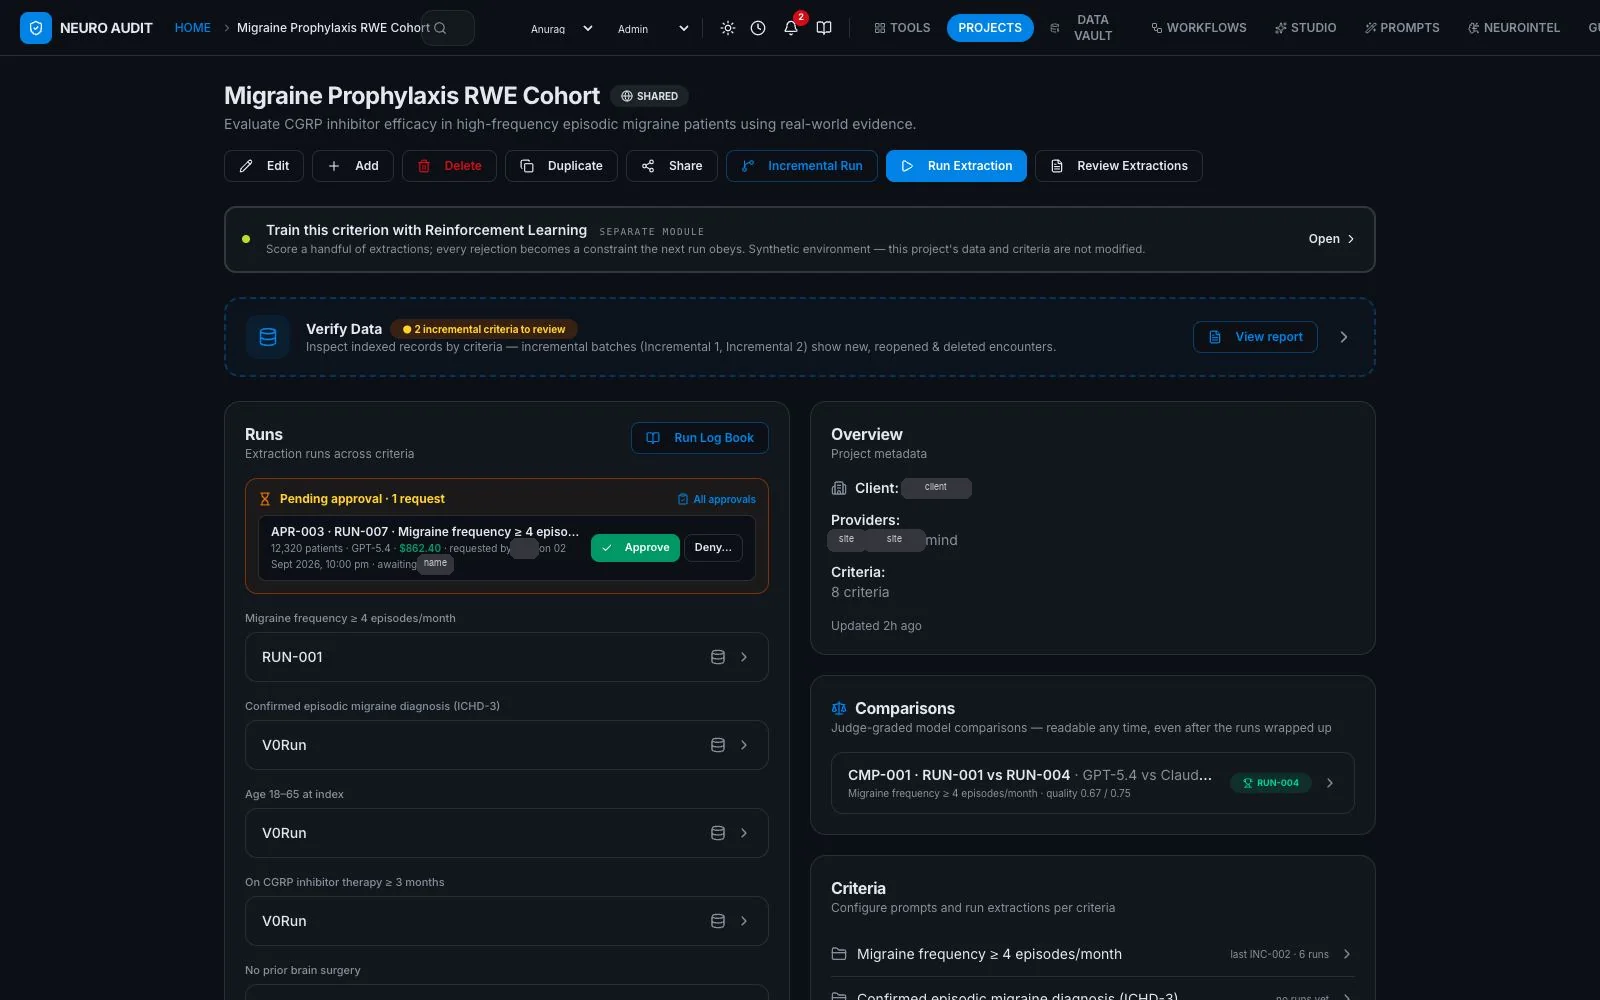Click the Incremental Run button

point(802,166)
